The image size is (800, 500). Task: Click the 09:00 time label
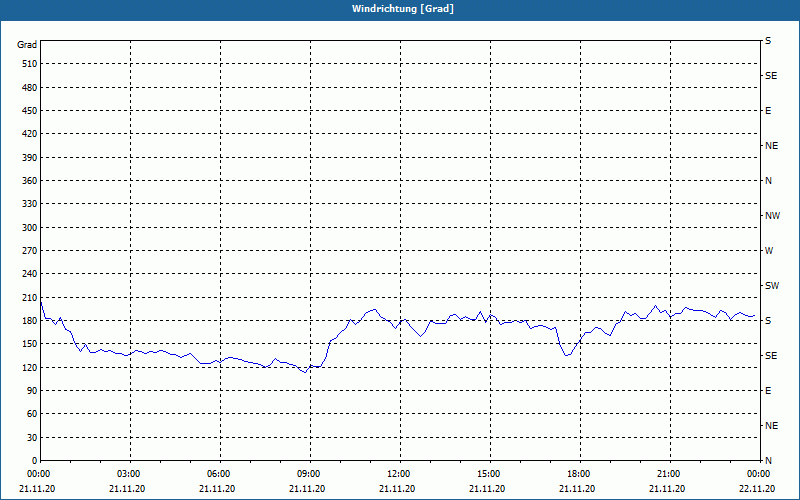click(310, 474)
